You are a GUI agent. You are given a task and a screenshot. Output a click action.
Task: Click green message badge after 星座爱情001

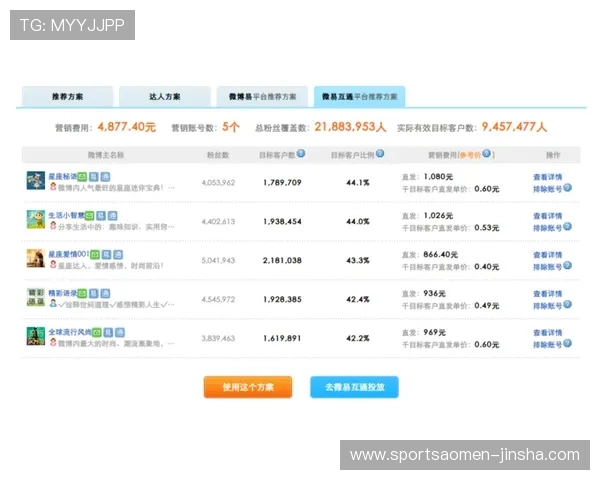point(95,255)
